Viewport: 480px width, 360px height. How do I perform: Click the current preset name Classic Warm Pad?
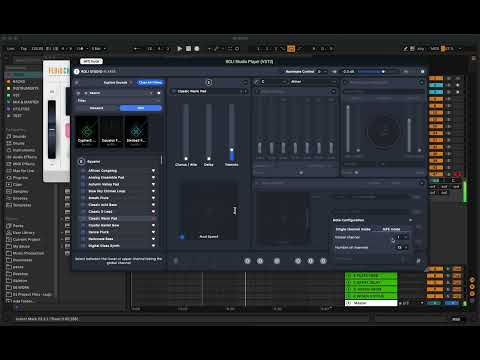point(192,91)
